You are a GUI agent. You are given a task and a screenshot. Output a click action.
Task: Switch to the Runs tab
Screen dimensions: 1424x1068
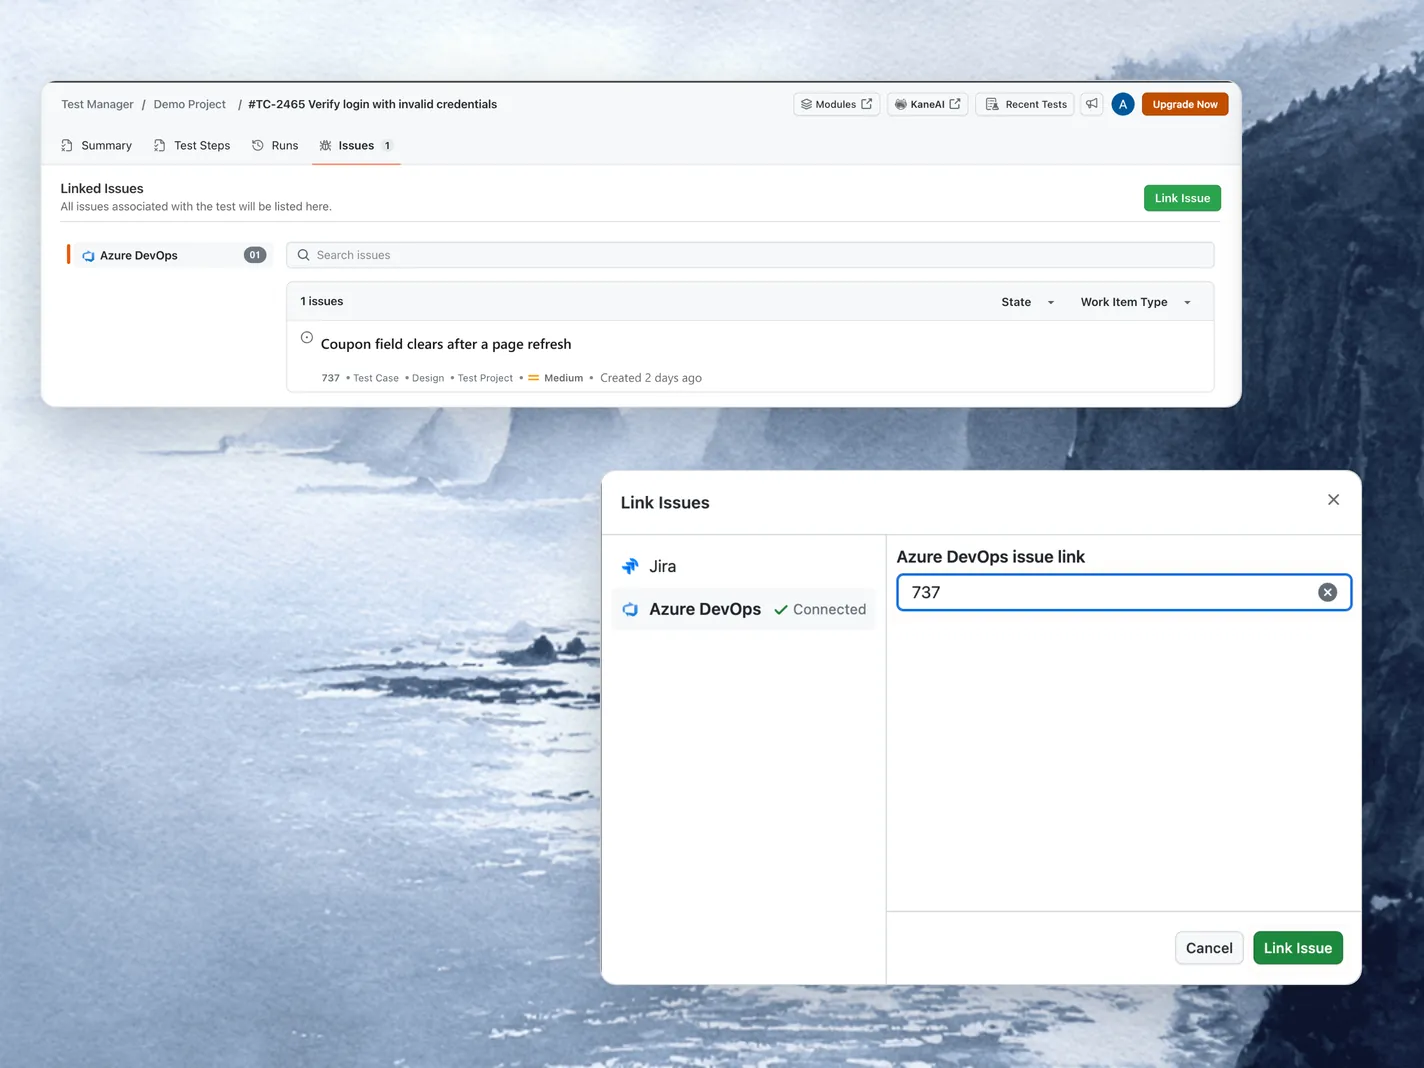[x=275, y=146]
